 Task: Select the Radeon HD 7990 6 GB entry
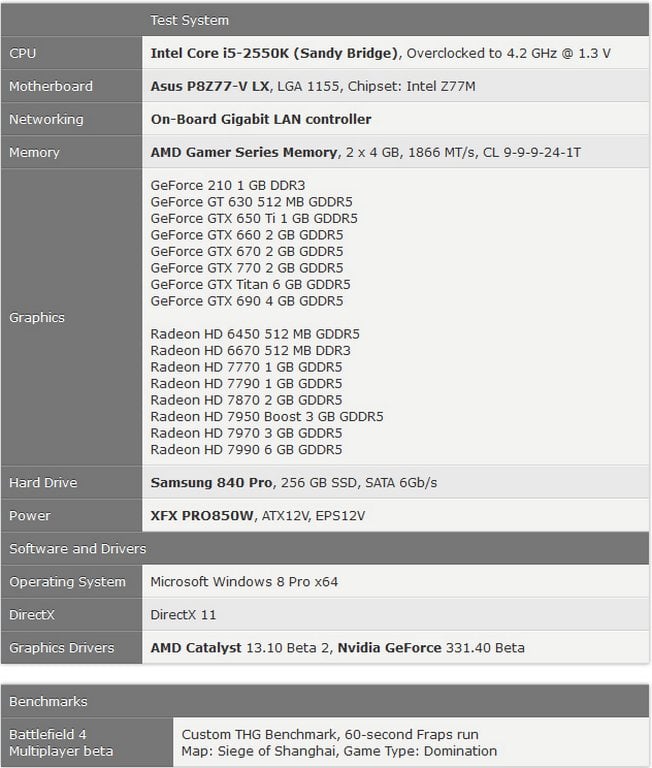tap(246, 449)
